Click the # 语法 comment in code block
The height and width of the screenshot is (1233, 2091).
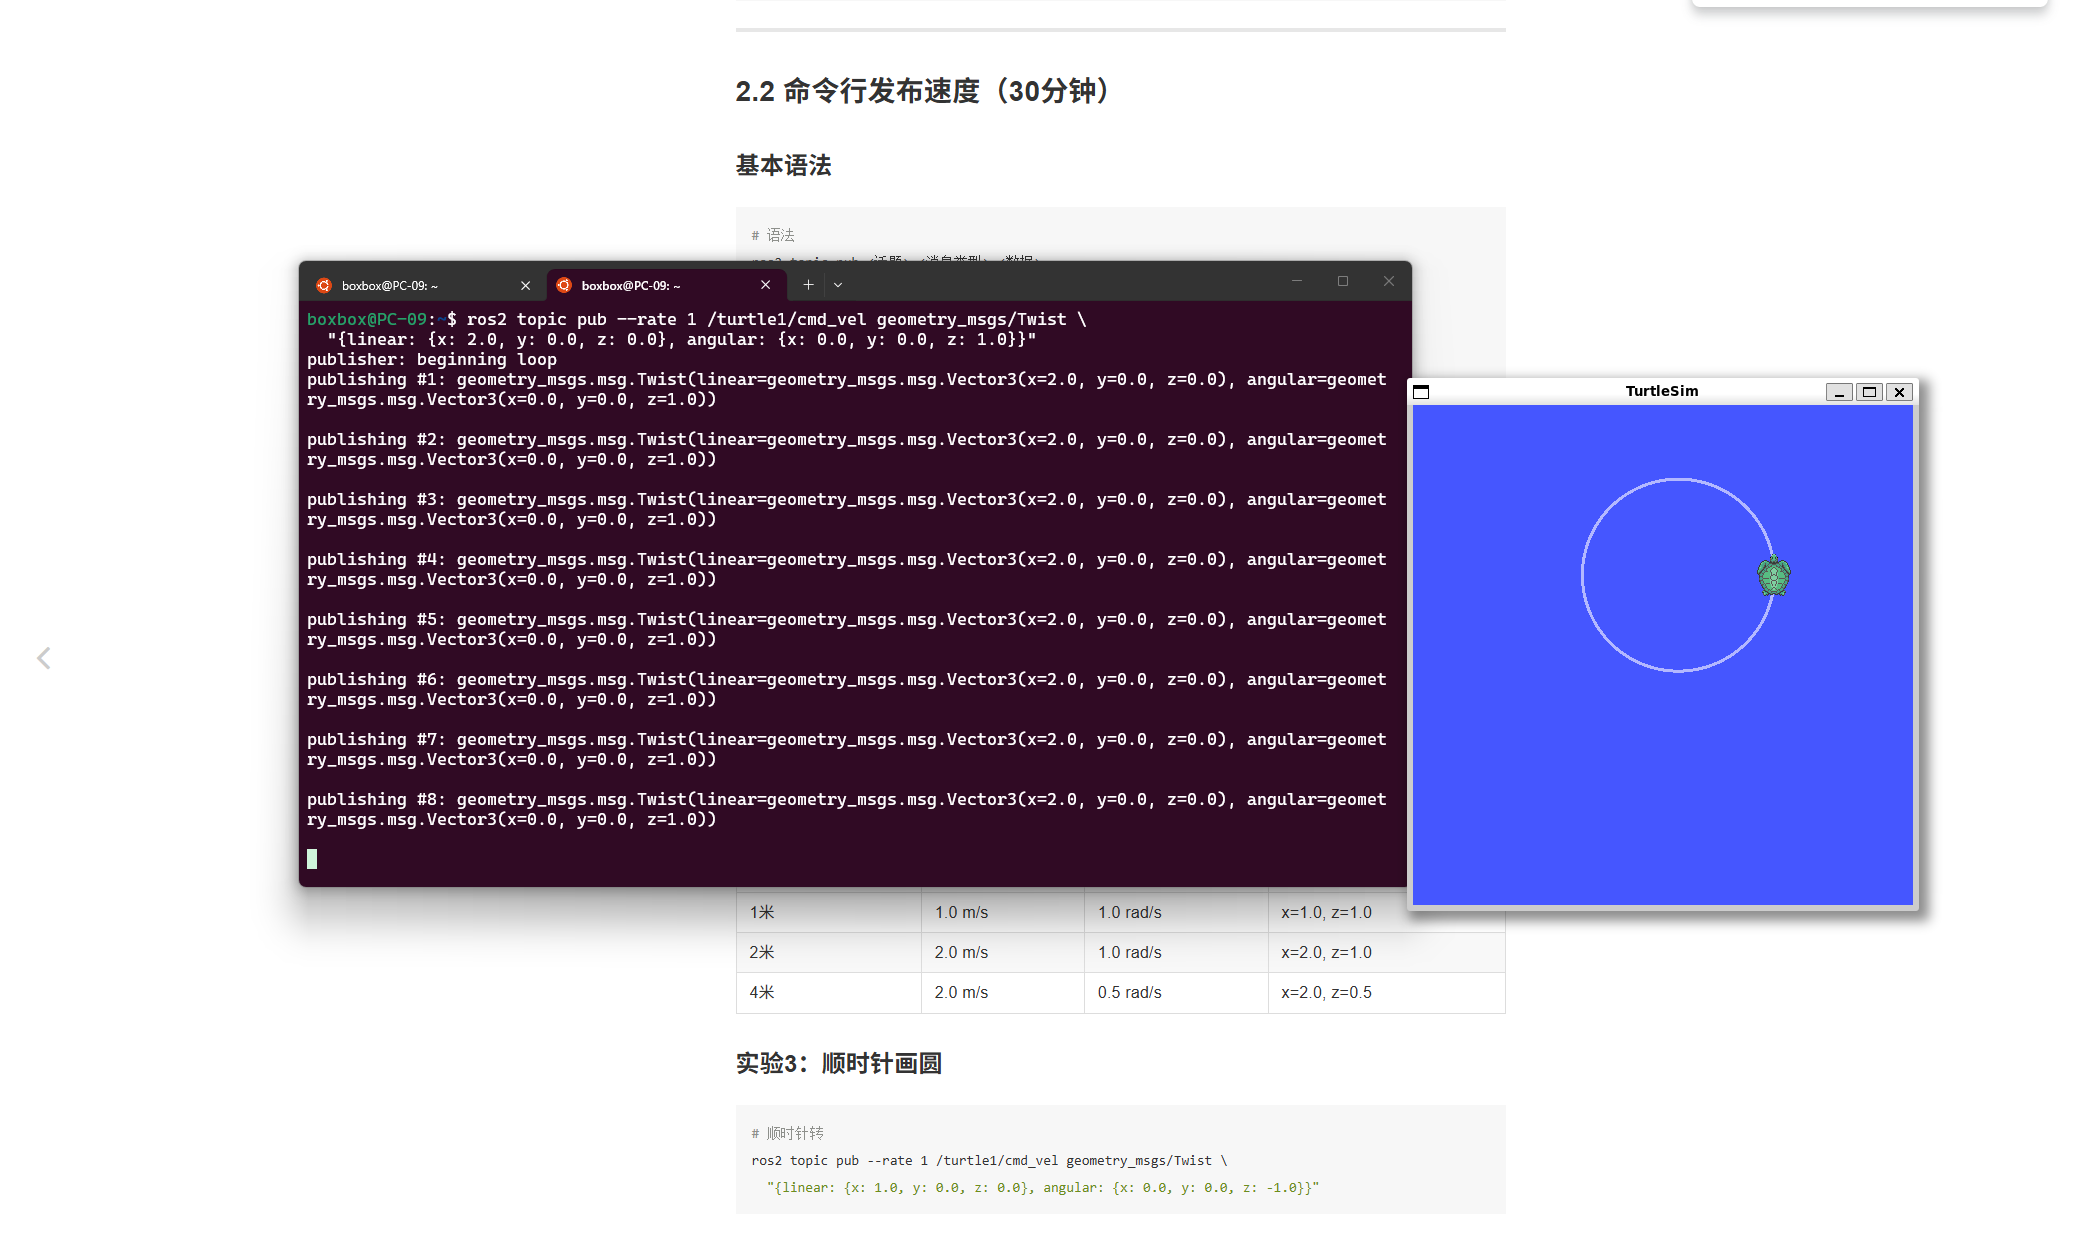(x=773, y=235)
